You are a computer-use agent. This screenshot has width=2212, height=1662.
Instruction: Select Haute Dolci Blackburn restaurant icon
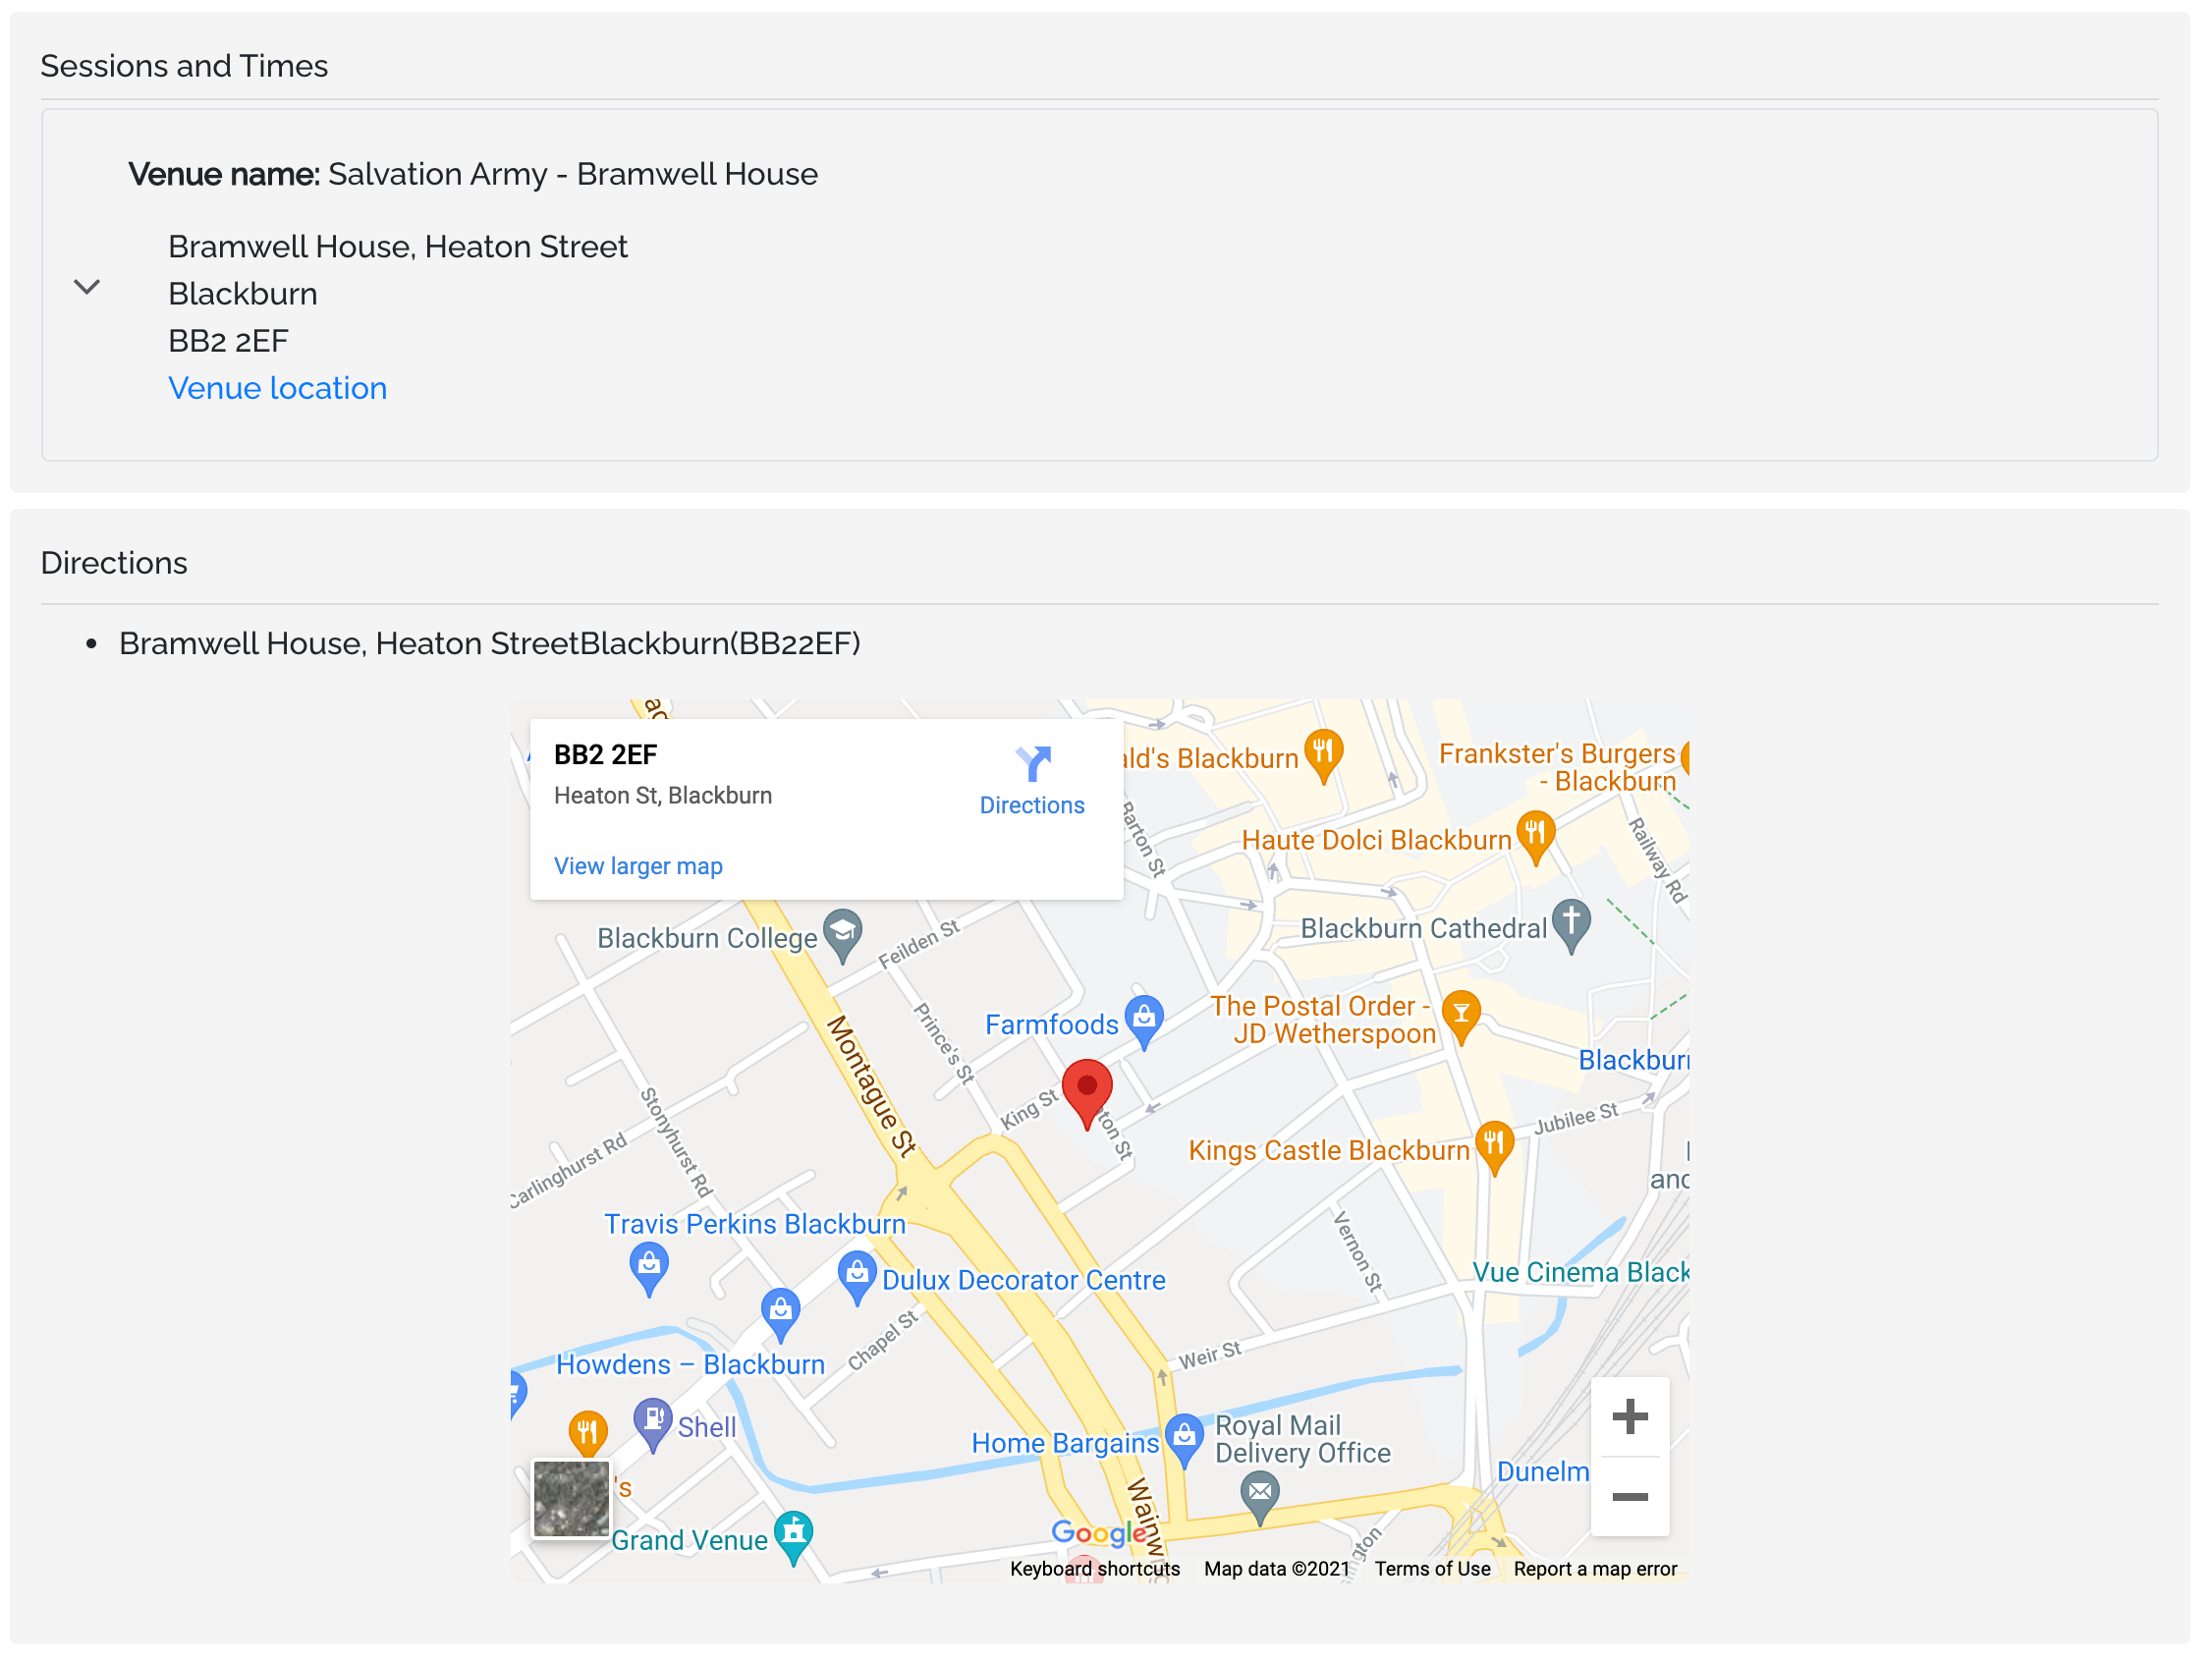(1535, 837)
